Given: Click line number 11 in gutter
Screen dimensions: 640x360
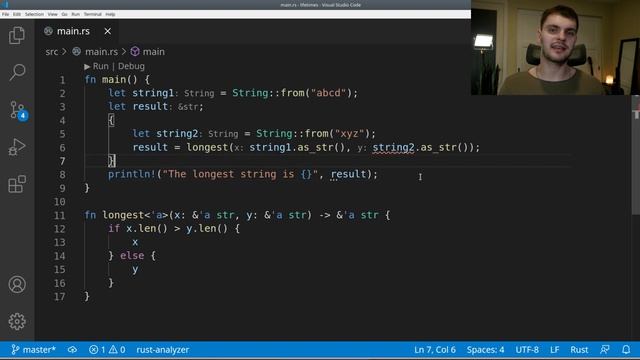Looking at the screenshot, I should 59,215.
